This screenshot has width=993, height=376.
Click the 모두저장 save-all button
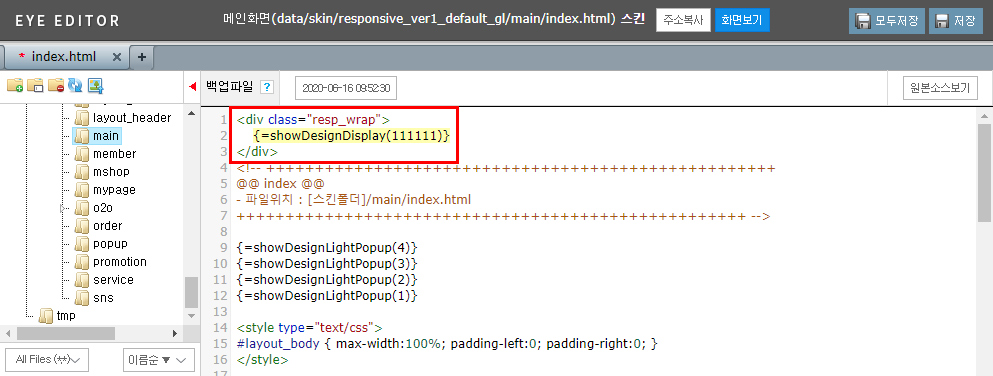click(x=887, y=20)
